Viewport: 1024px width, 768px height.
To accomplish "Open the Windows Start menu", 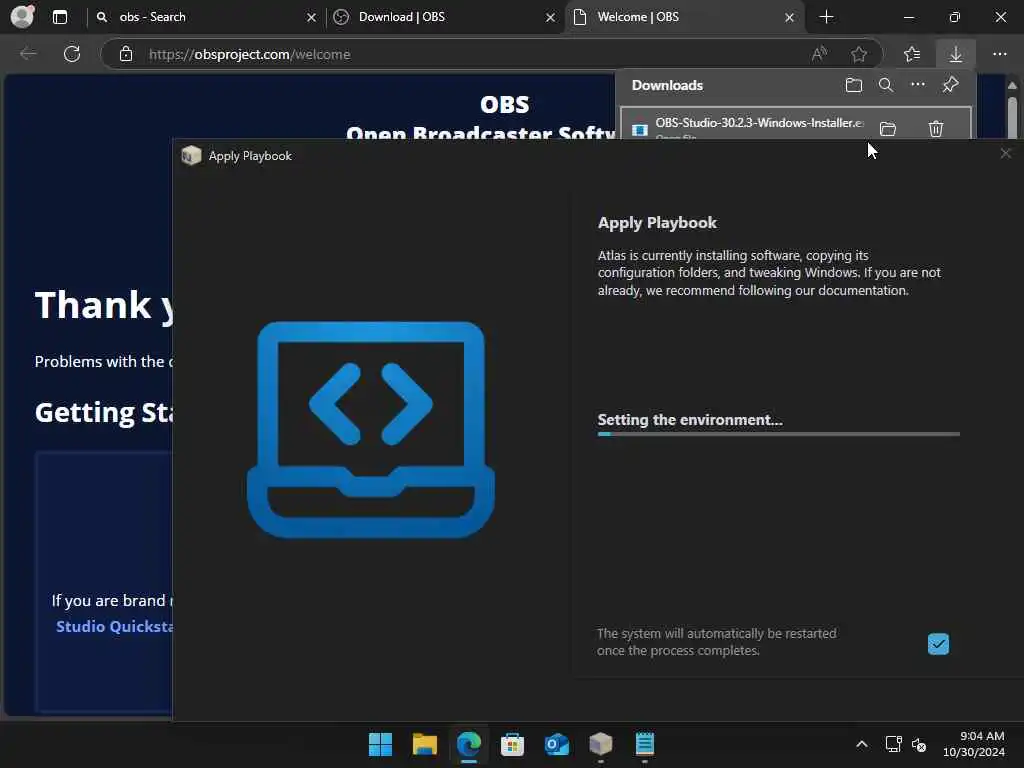I will coord(380,744).
